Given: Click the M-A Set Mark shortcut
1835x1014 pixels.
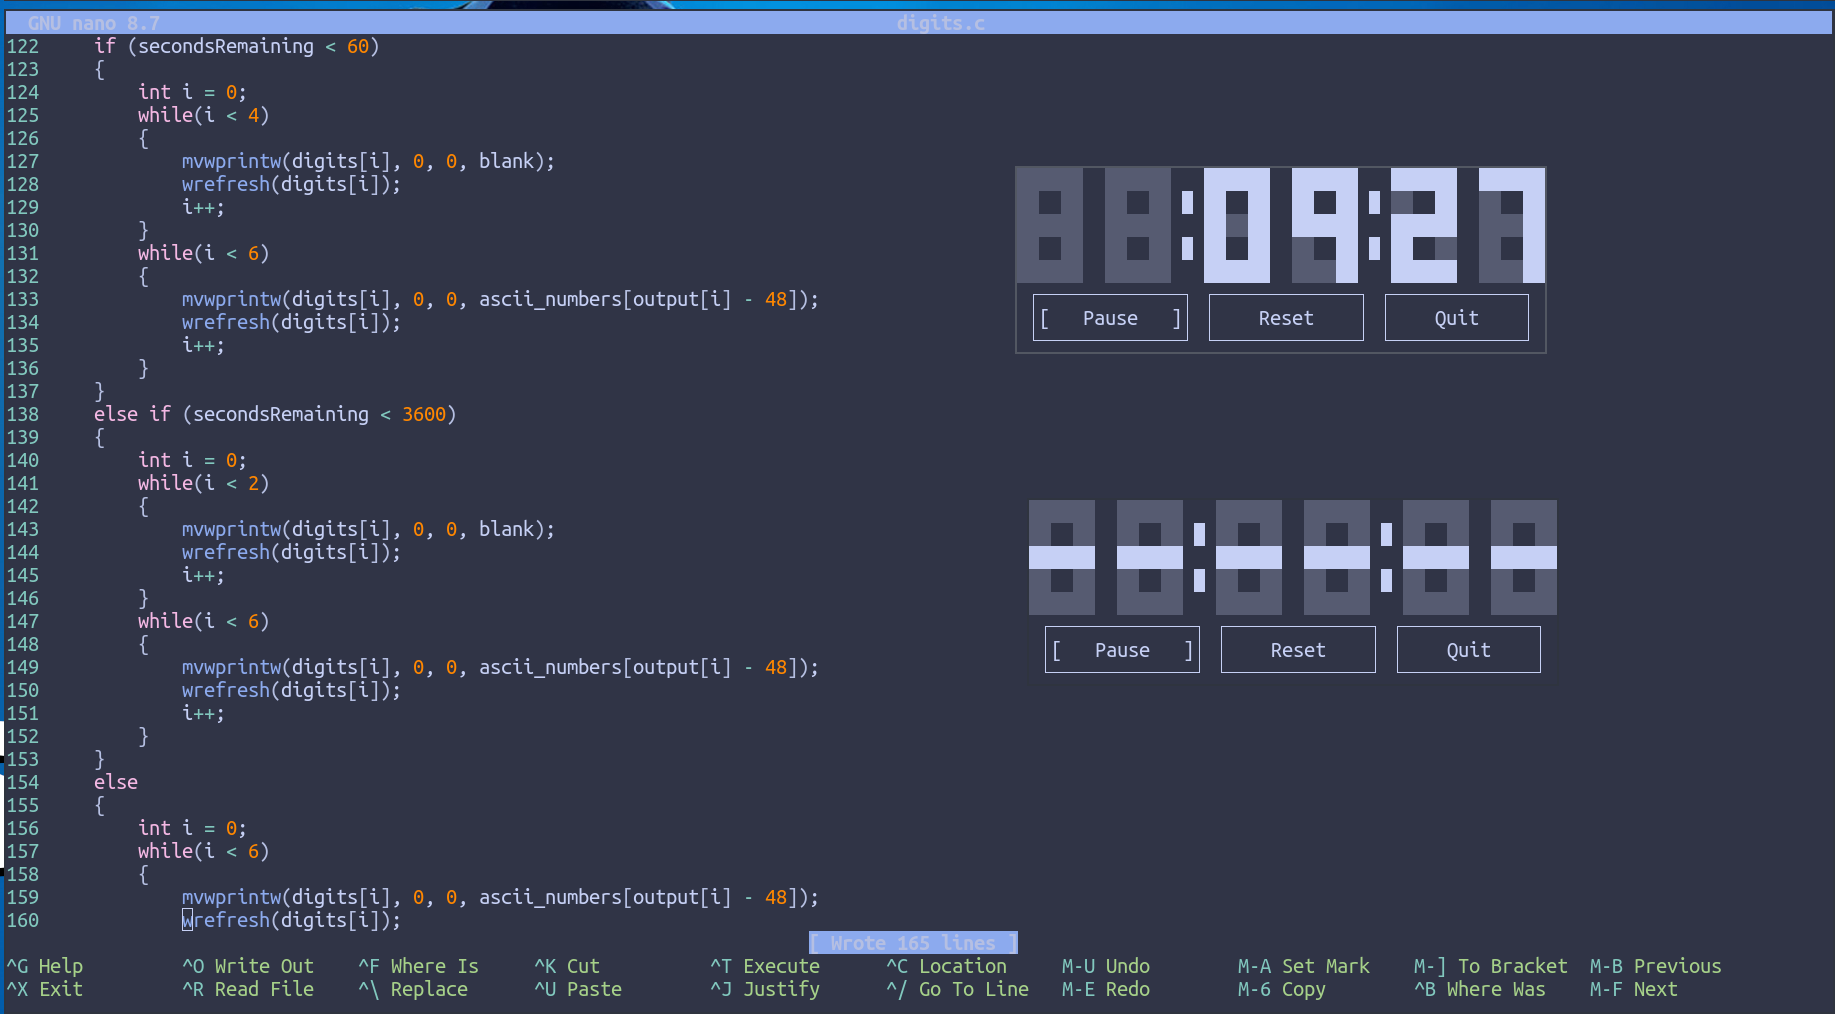Looking at the screenshot, I should click(1304, 966).
